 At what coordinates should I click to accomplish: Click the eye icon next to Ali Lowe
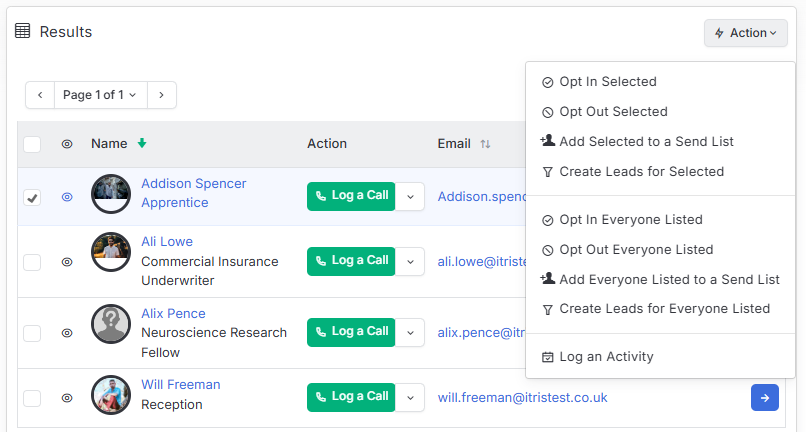pos(67,262)
